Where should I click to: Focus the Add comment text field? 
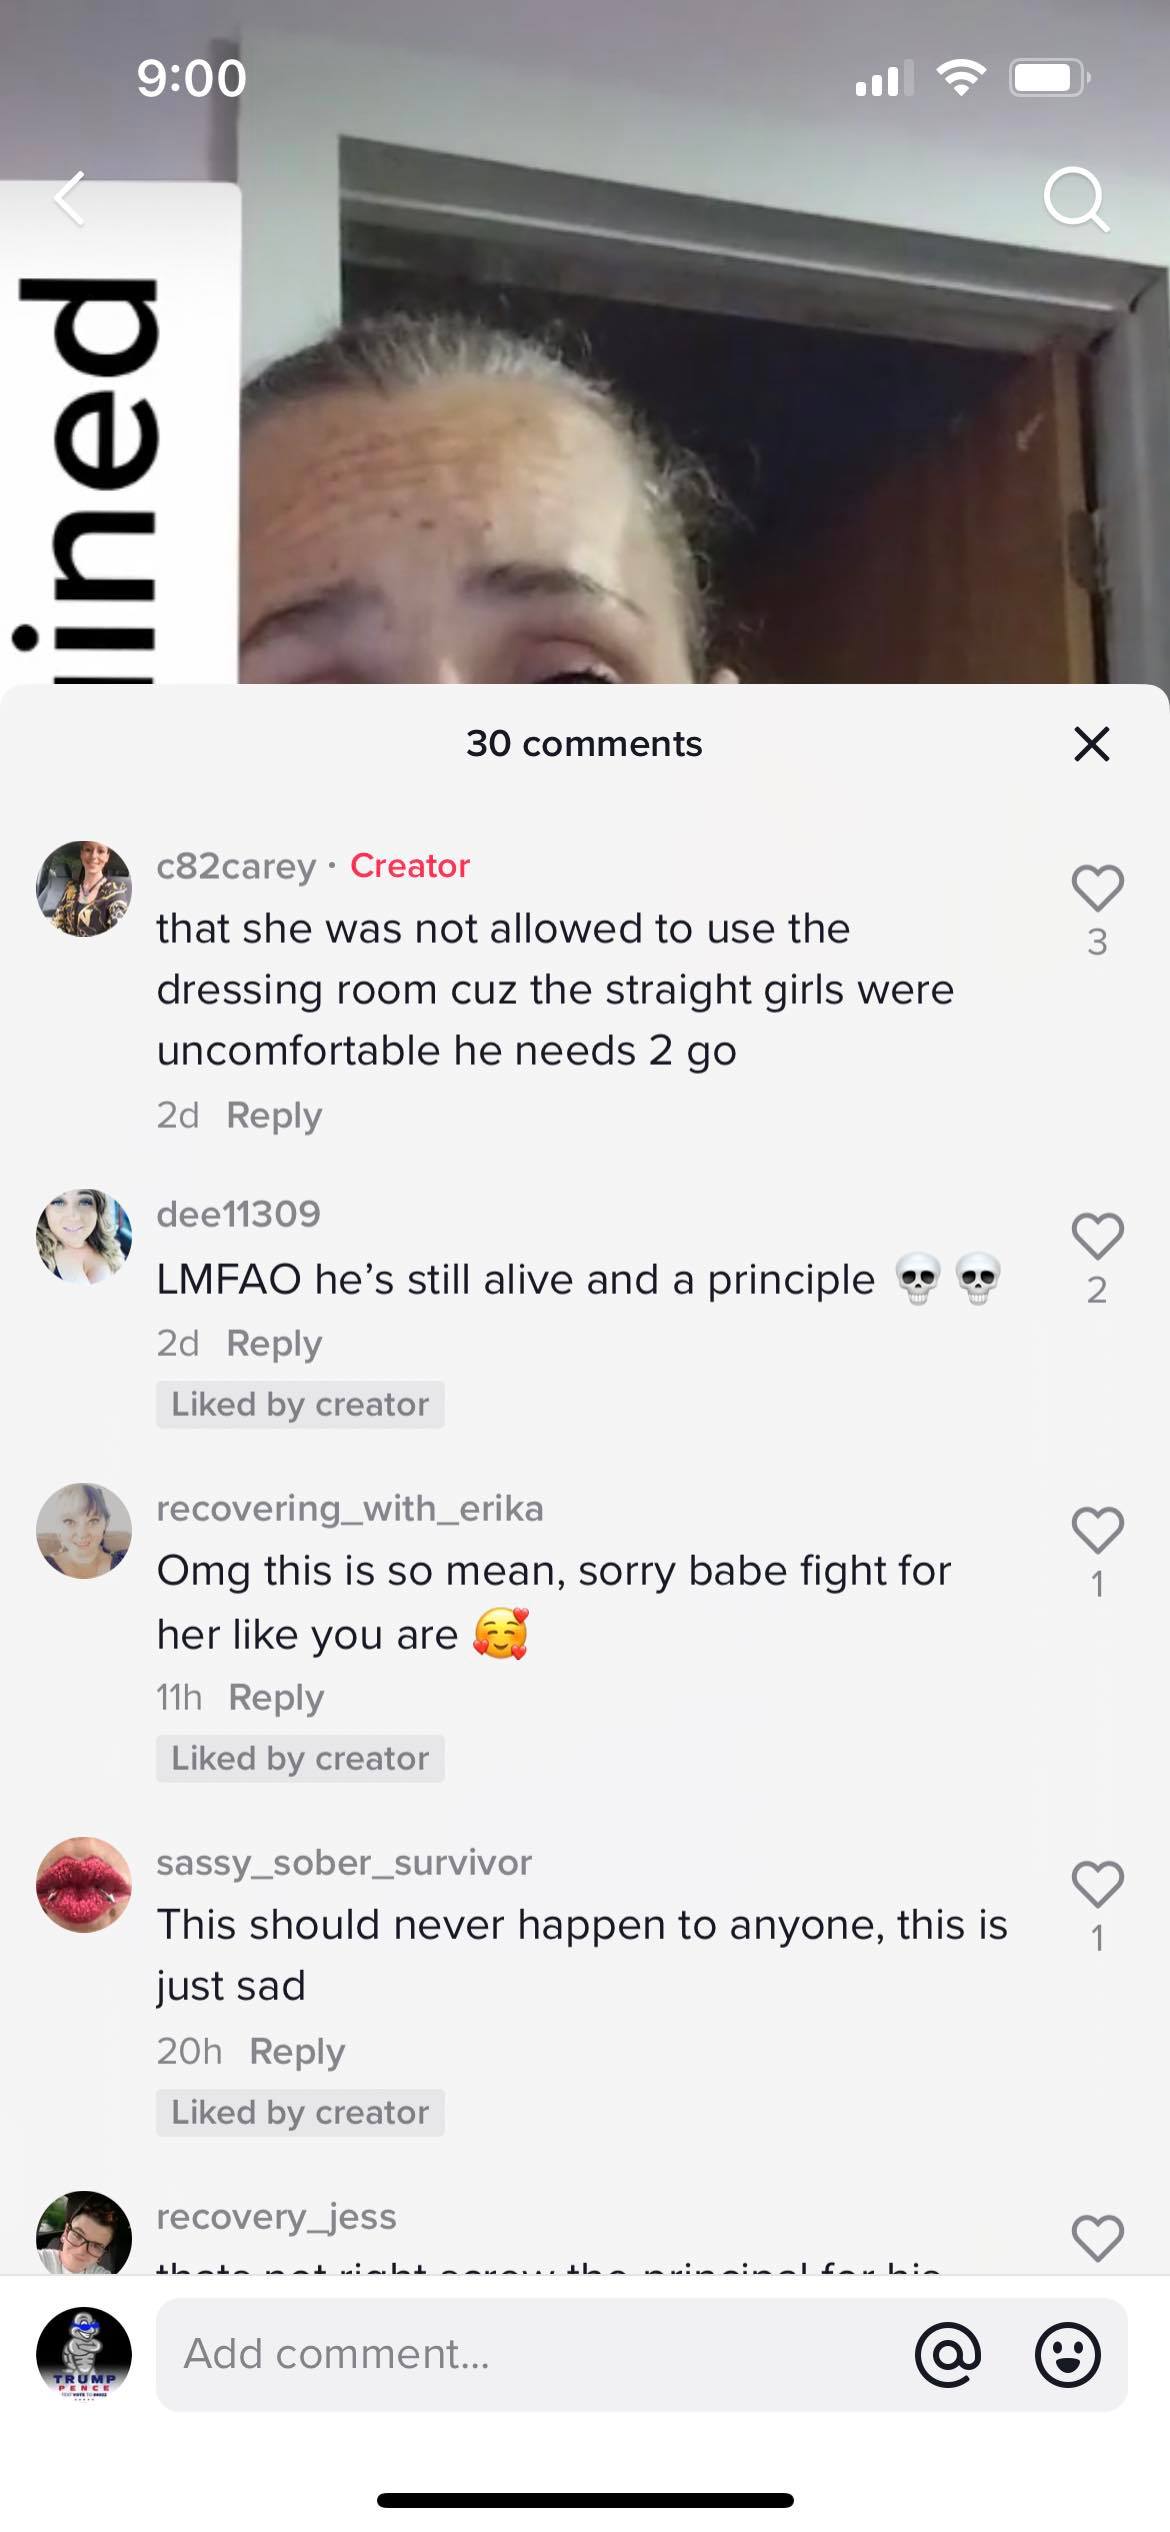530,2354
